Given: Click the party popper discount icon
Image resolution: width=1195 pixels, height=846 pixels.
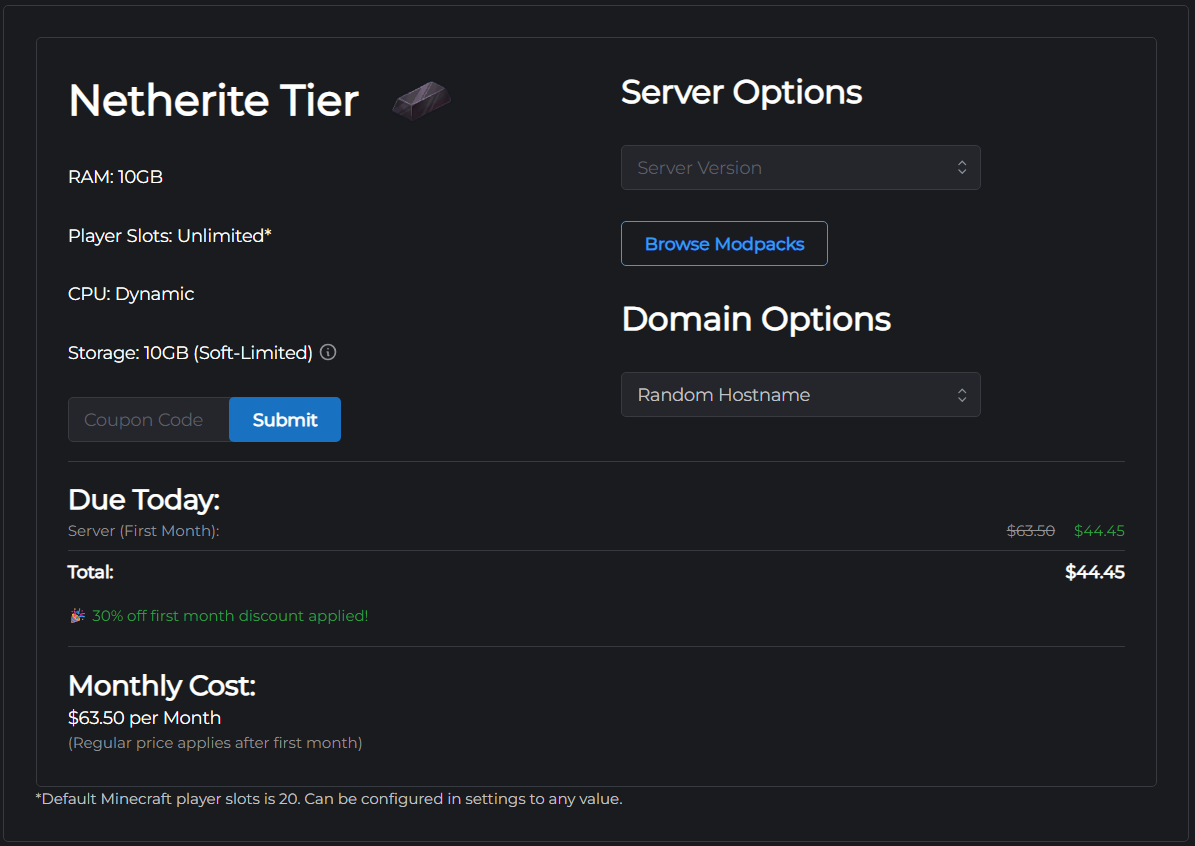Looking at the screenshot, I should coord(77,616).
